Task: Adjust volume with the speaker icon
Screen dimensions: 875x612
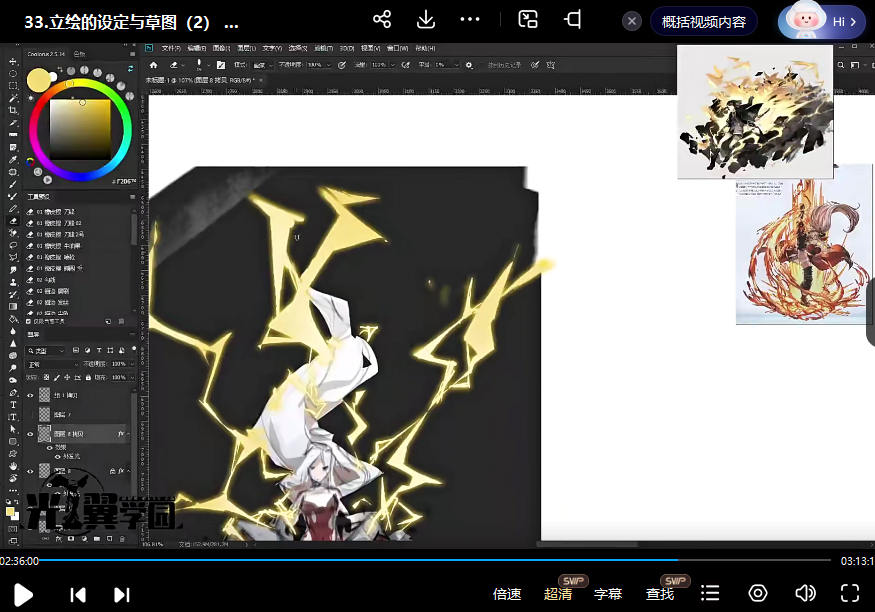Action: click(804, 594)
